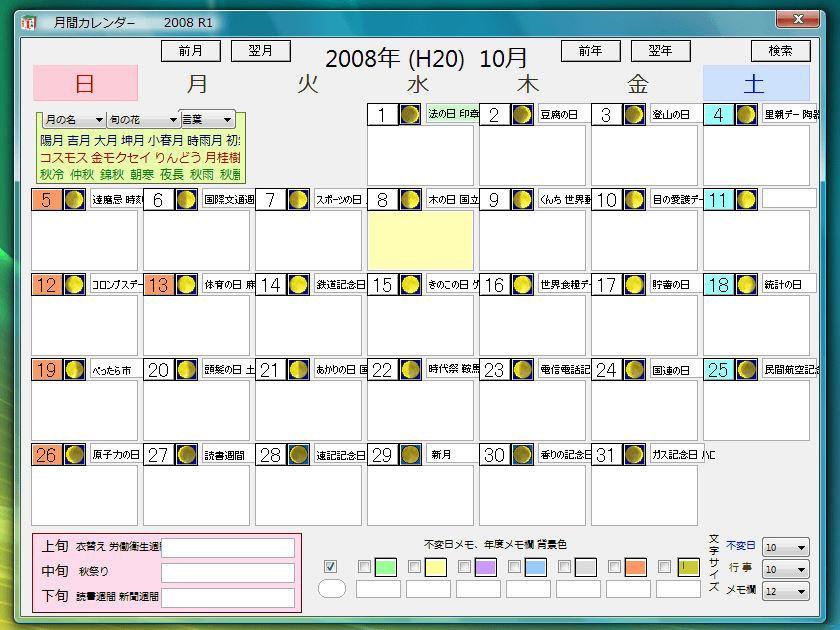Image resolution: width=840 pixels, height=630 pixels.
Task: Click the moon phase icon for day 21
Action: pos(298,370)
